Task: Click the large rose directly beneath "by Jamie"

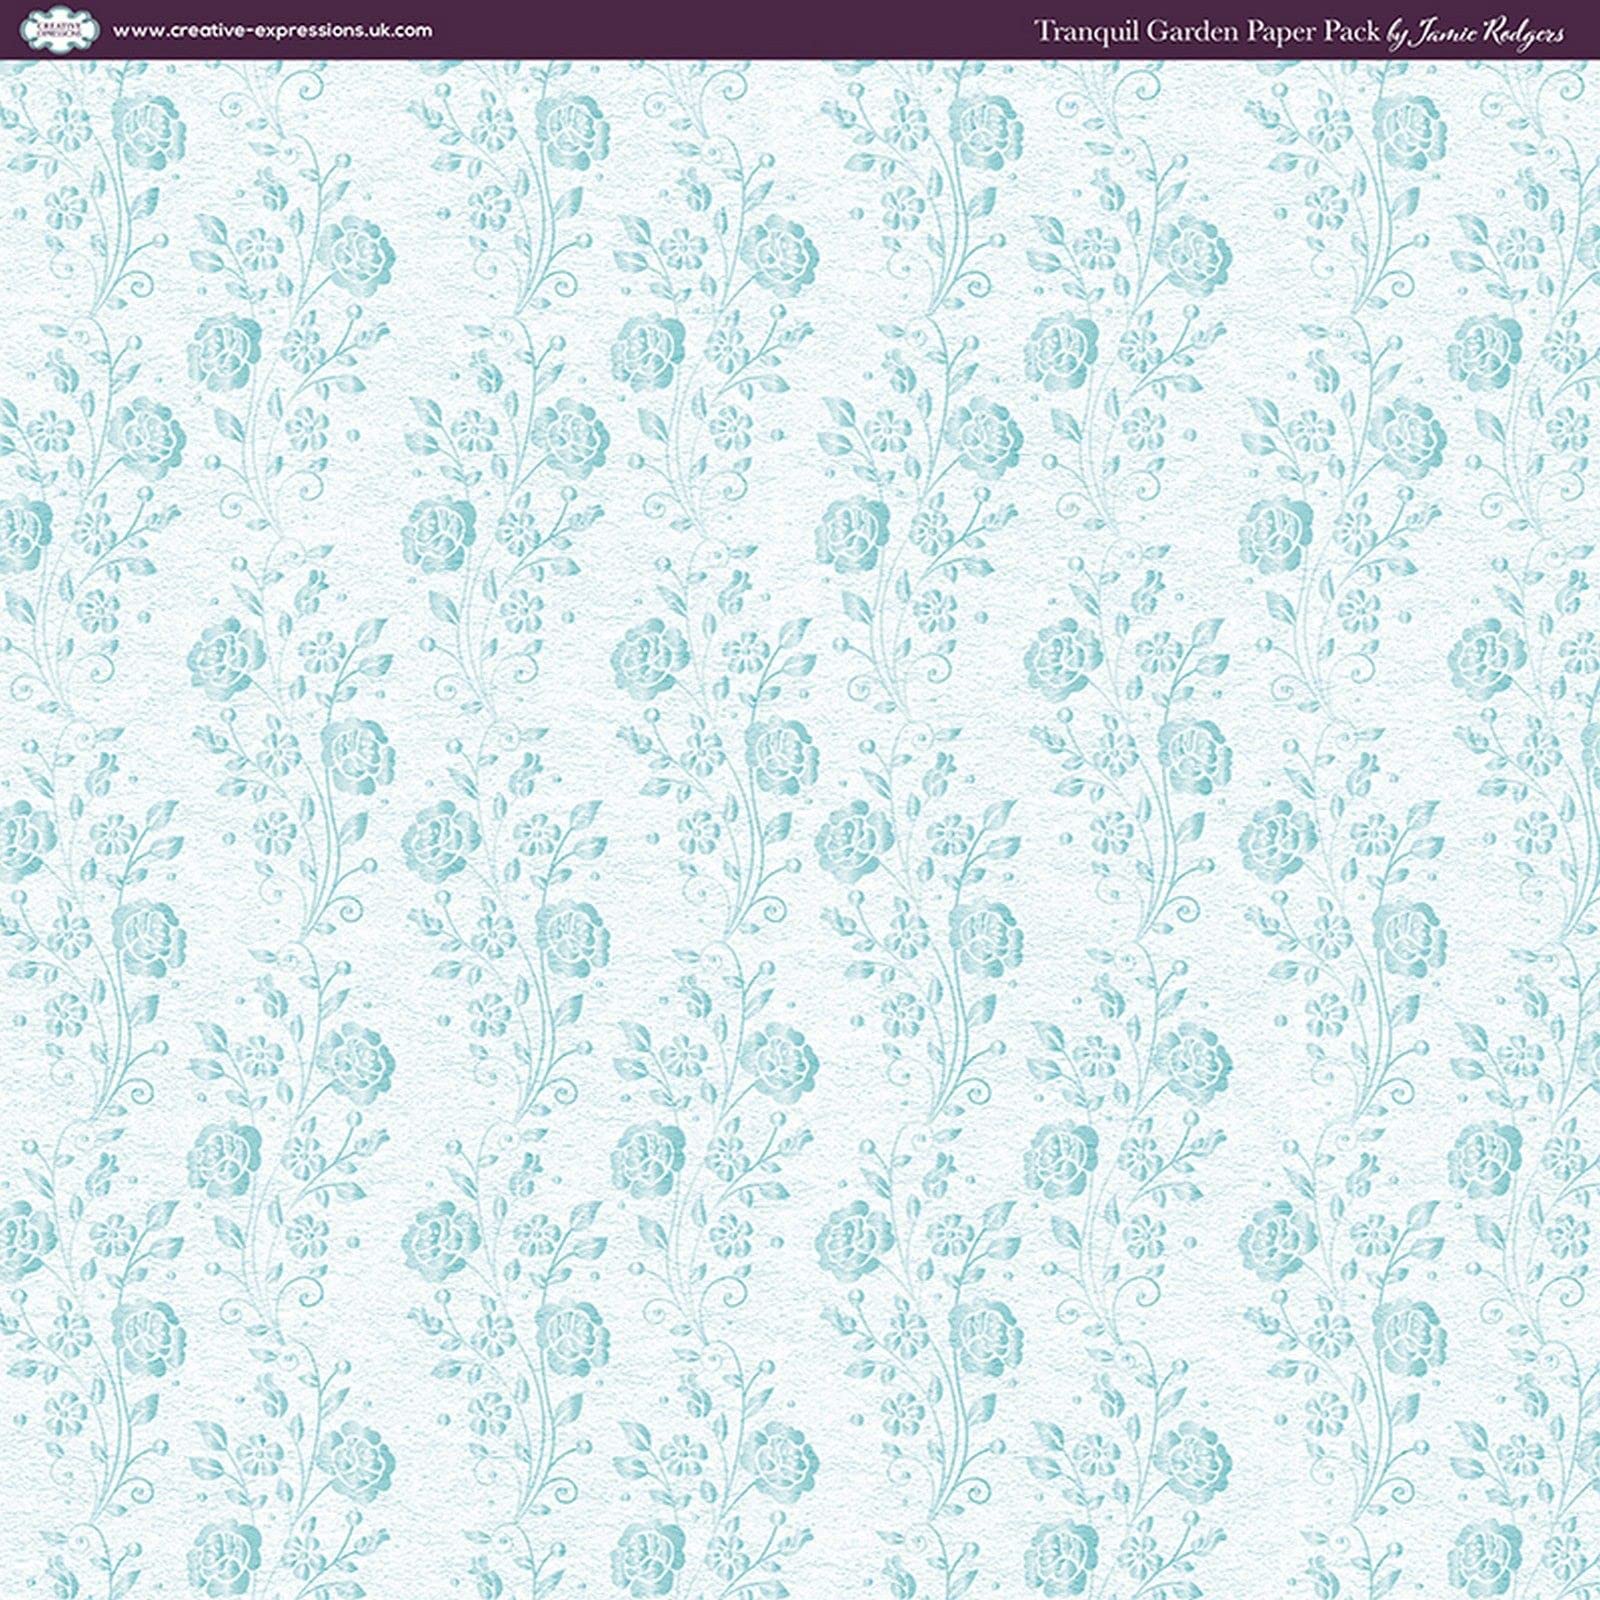Action: (1409, 131)
